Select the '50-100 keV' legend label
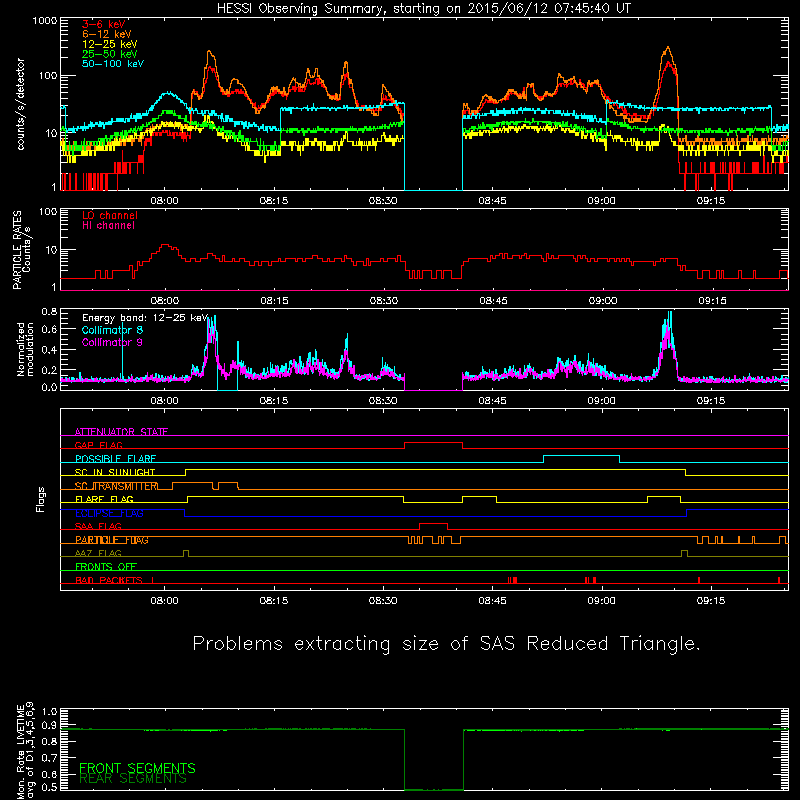The height and width of the screenshot is (800, 800). pos(113,63)
